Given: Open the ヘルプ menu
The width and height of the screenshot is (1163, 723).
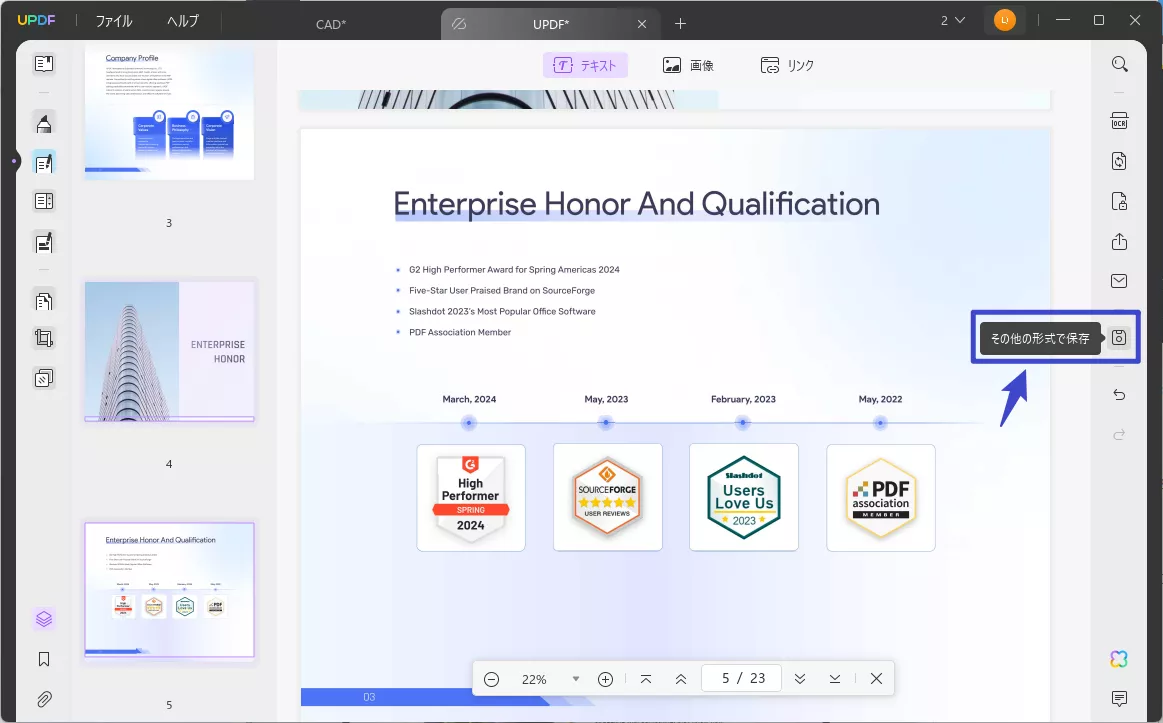Looking at the screenshot, I should (182, 22).
